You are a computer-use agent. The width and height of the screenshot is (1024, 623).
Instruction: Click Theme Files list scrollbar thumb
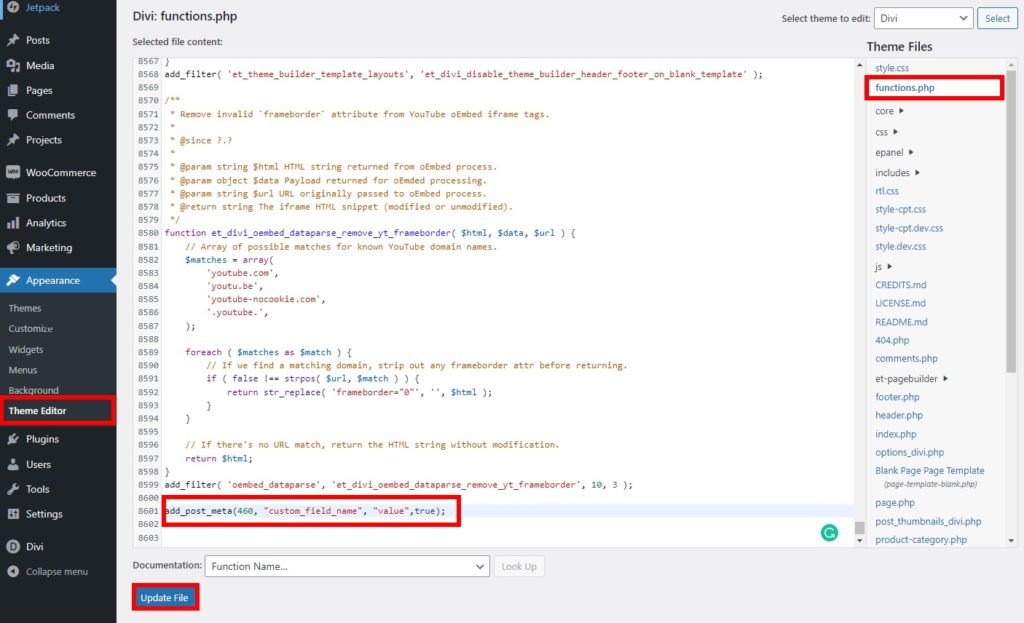point(1011,221)
